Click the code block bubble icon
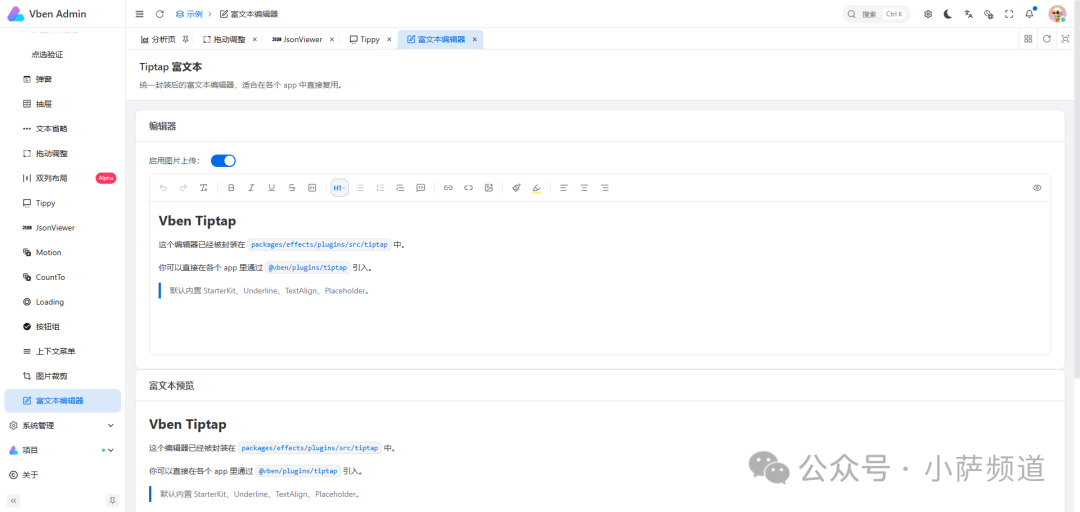Screen dimensions: 1080x512 pyautogui.click(x=420, y=187)
